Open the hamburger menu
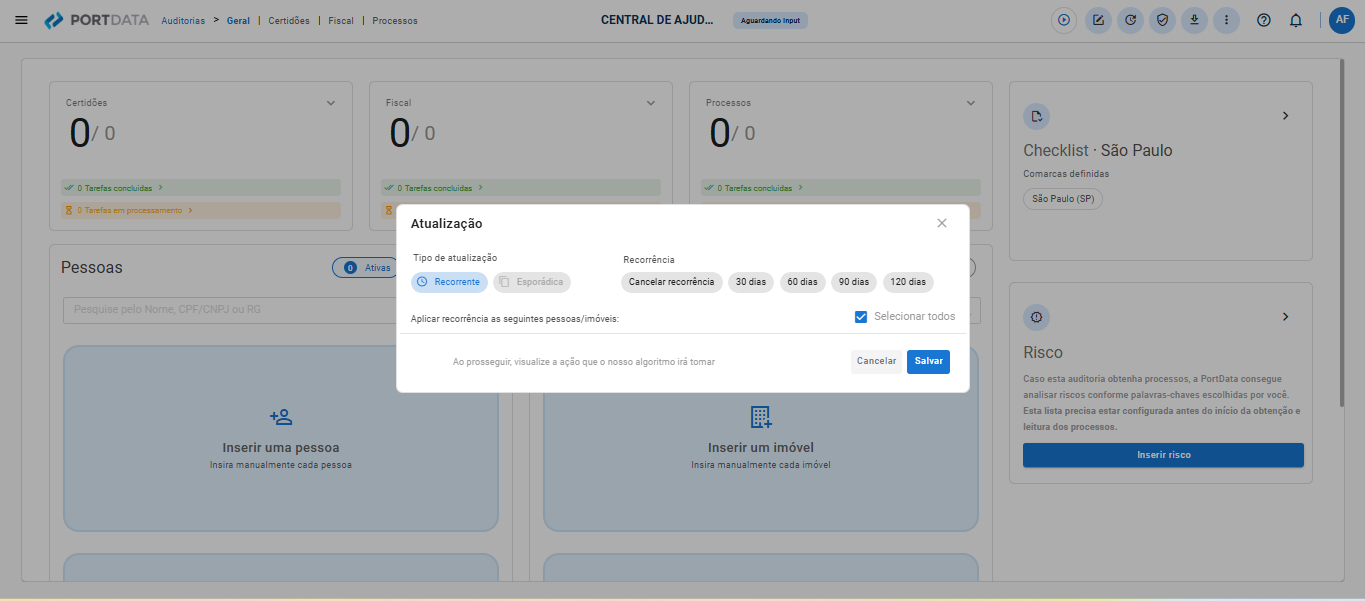This screenshot has width=1365, height=601. click(x=22, y=20)
